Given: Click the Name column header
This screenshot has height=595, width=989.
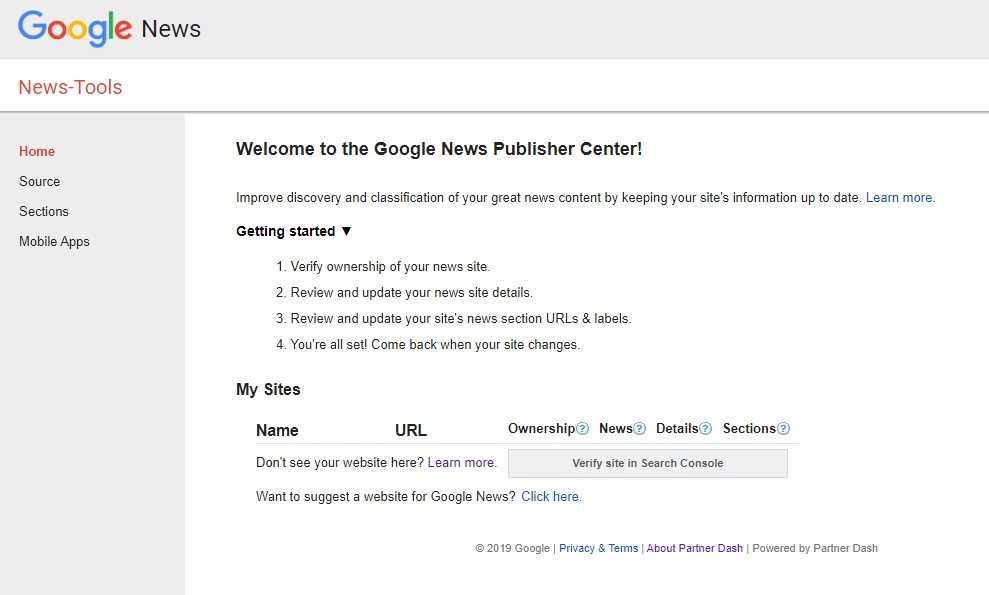Looking at the screenshot, I should point(277,431).
